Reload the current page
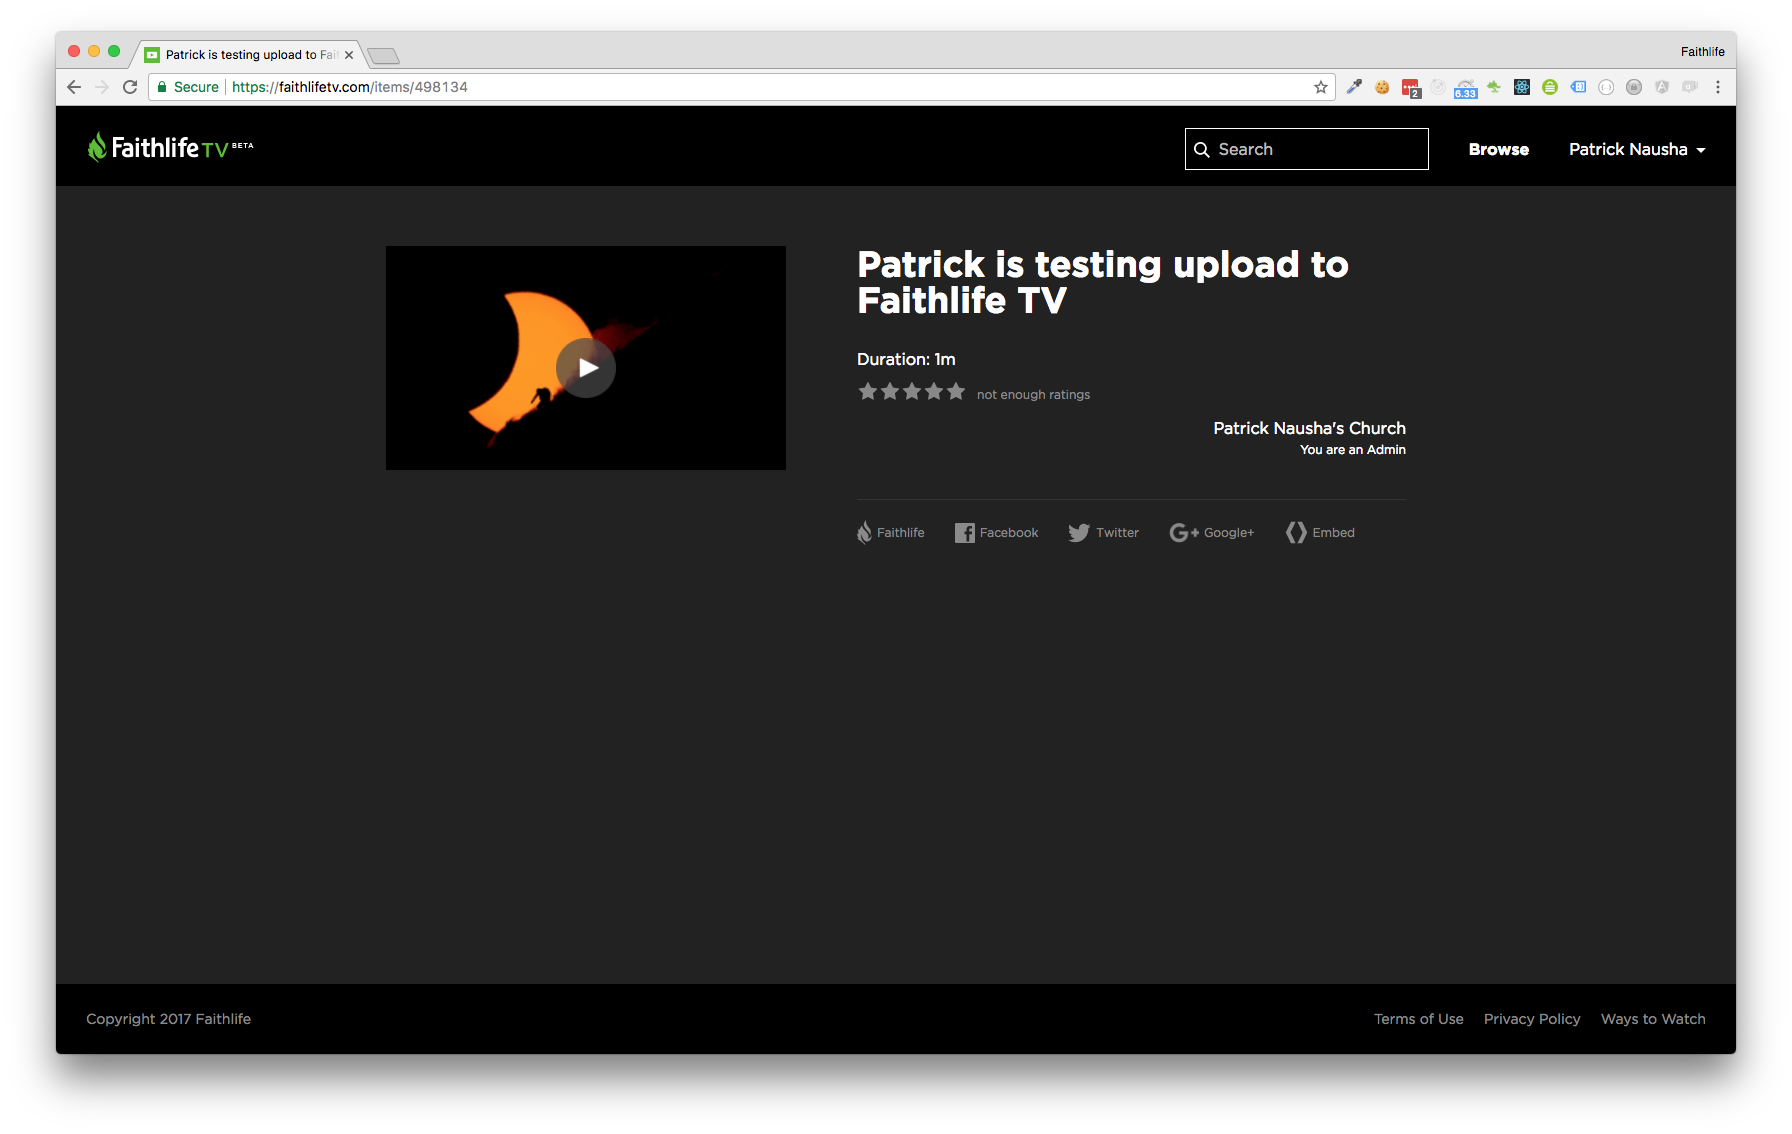This screenshot has width=1792, height=1134. (x=130, y=87)
